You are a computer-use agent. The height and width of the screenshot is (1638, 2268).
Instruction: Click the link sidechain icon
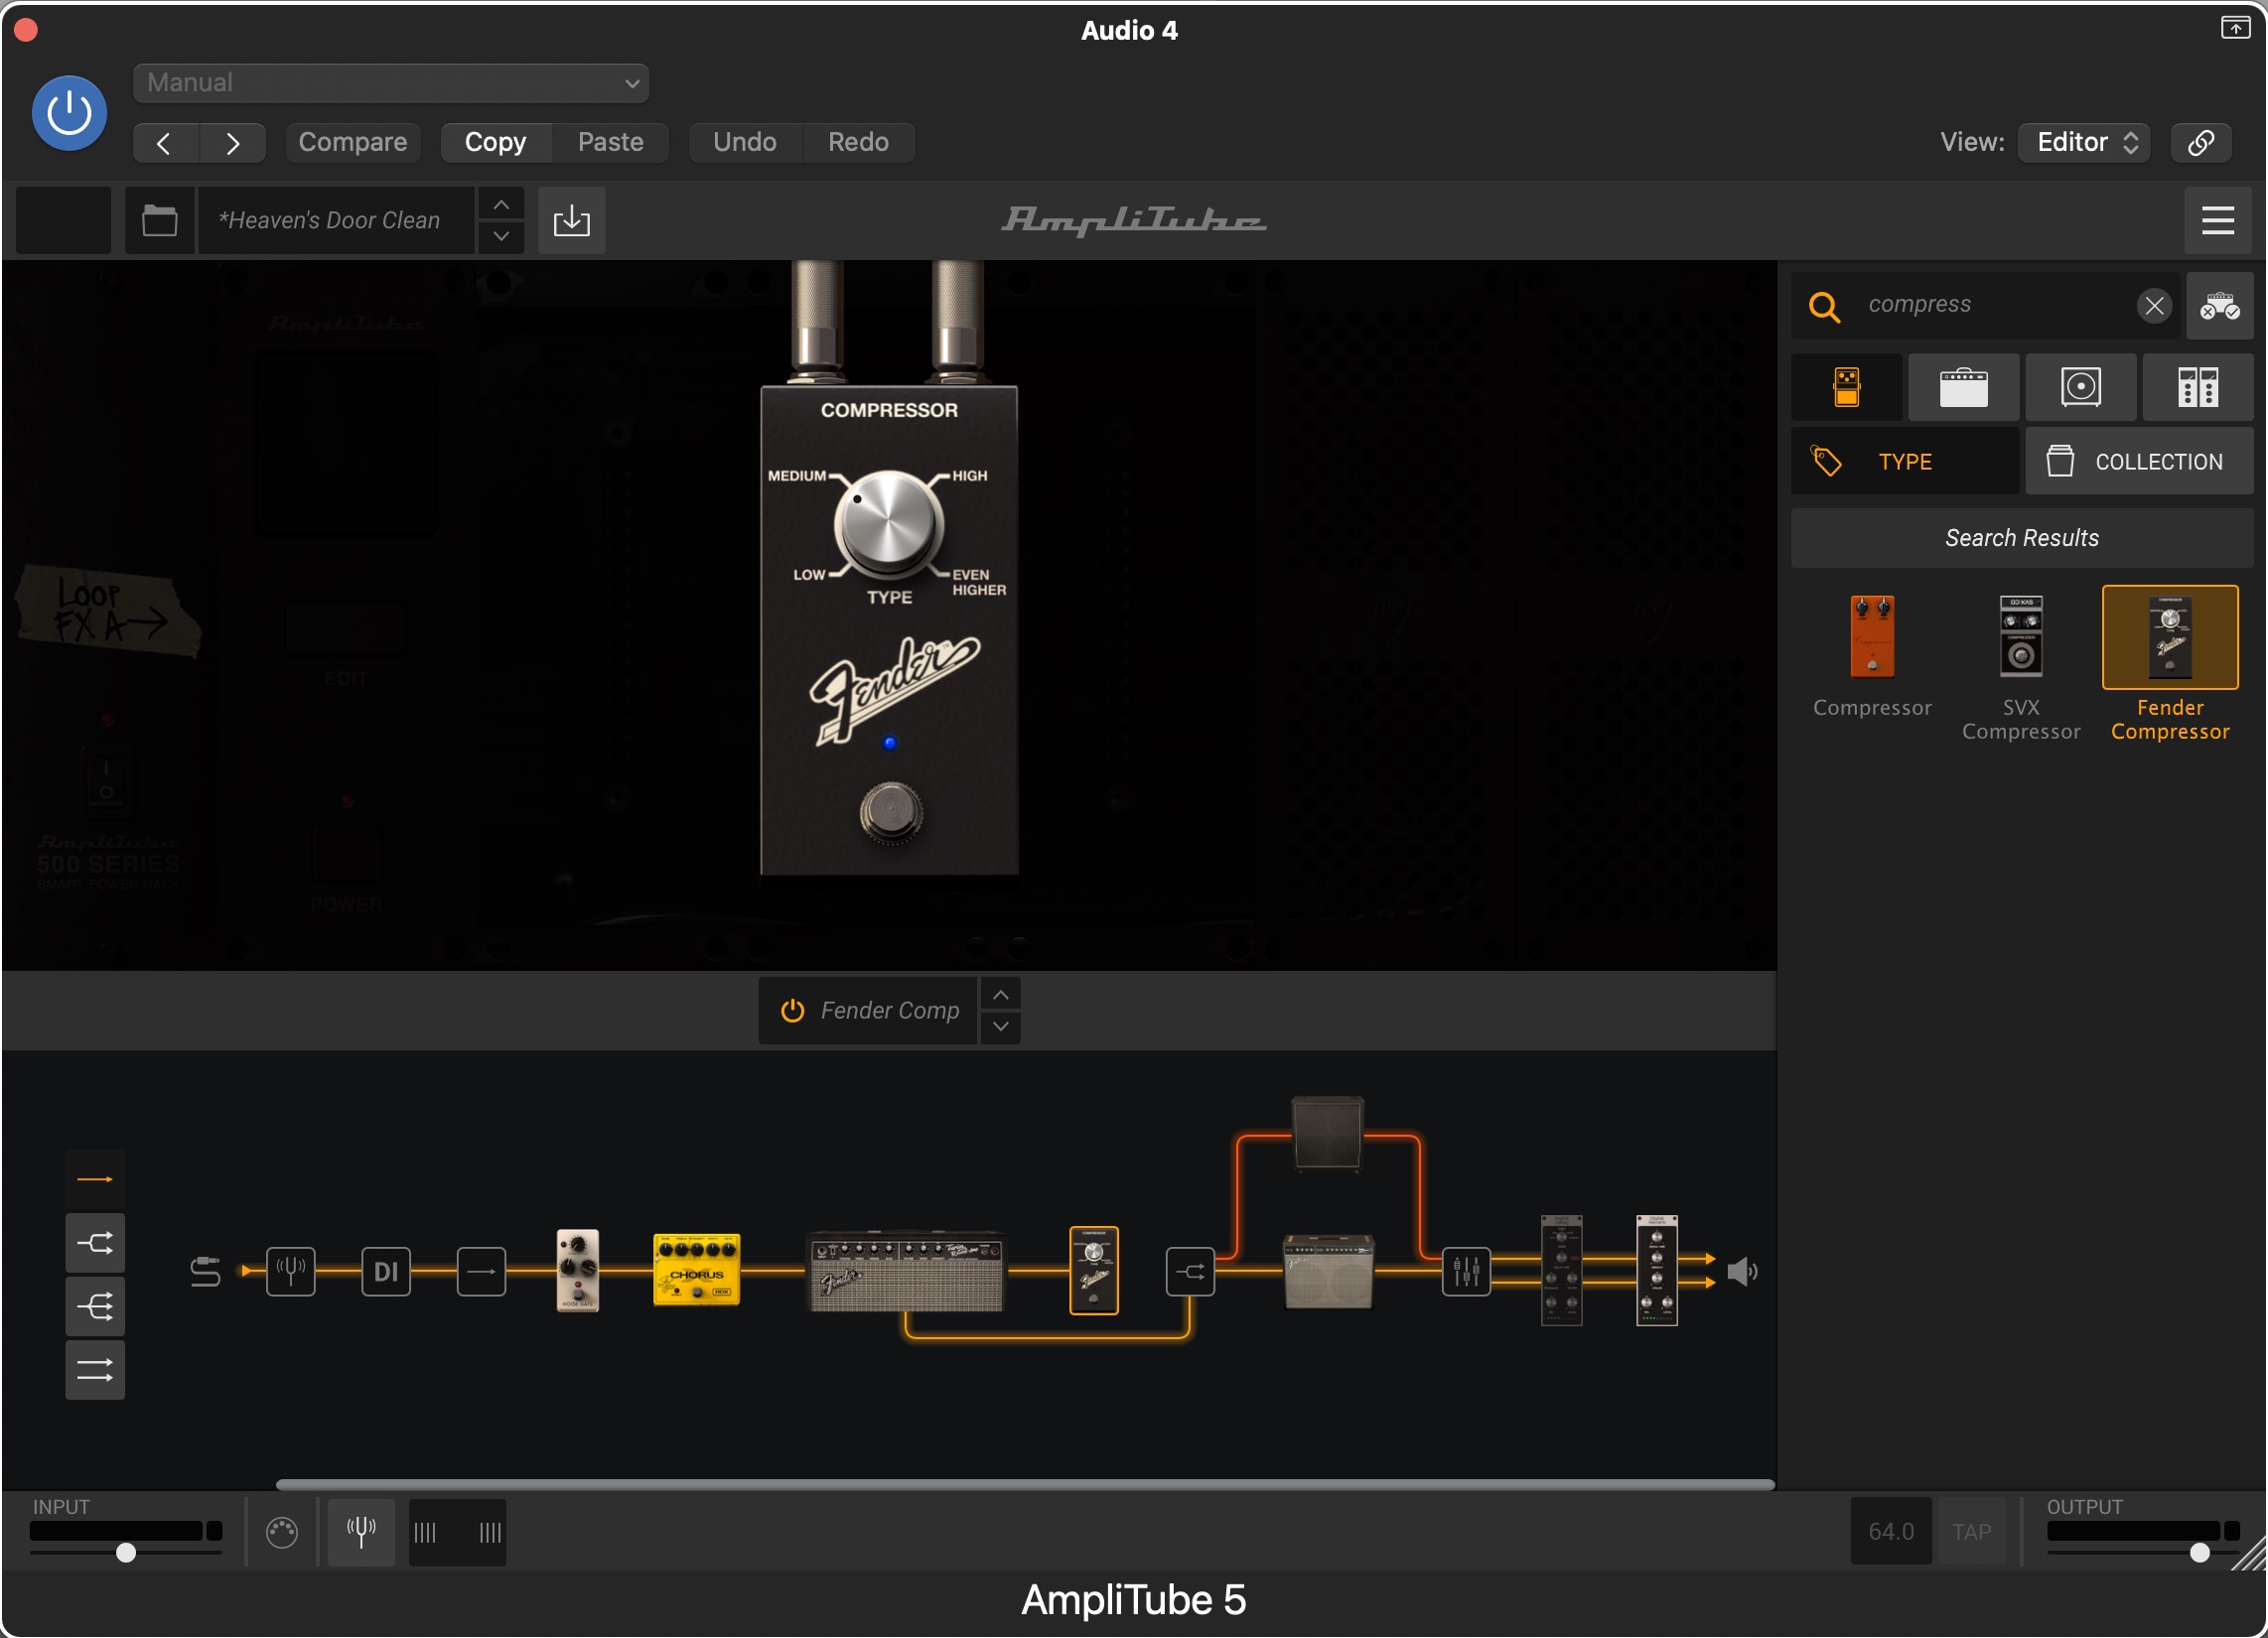pos(2200,143)
